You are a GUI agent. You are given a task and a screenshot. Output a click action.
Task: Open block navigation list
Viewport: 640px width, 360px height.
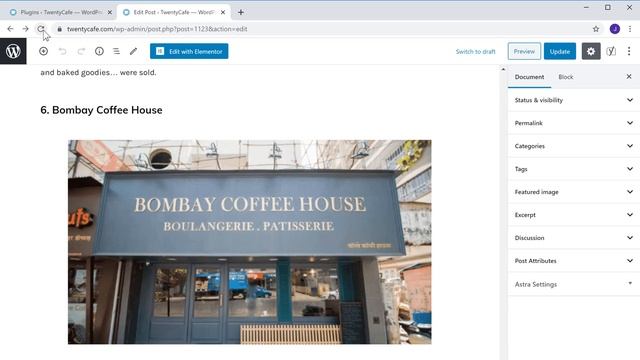click(x=116, y=51)
